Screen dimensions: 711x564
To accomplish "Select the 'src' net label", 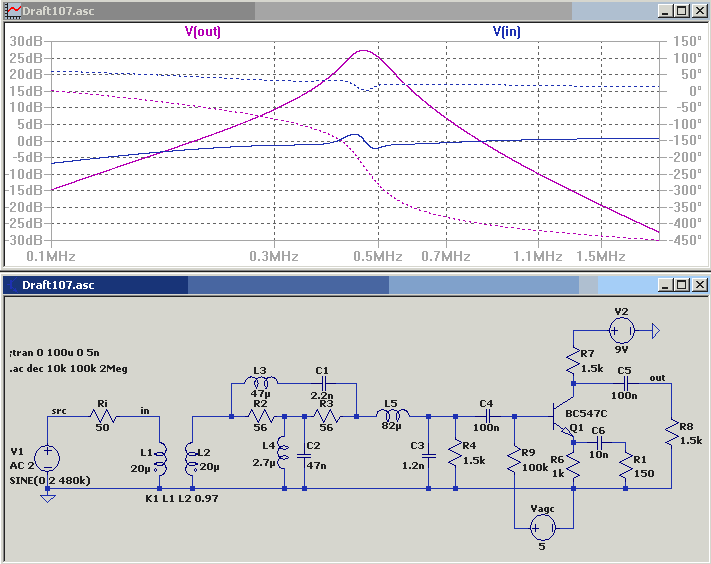I will point(59,411).
